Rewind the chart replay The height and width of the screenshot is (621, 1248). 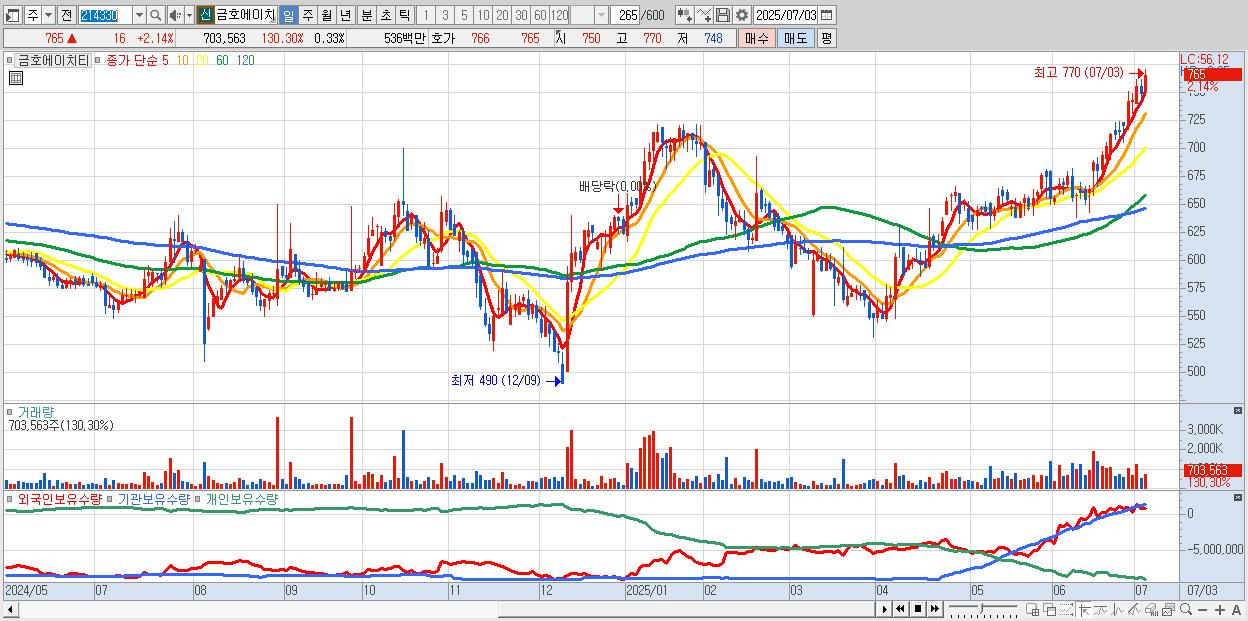(901, 609)
